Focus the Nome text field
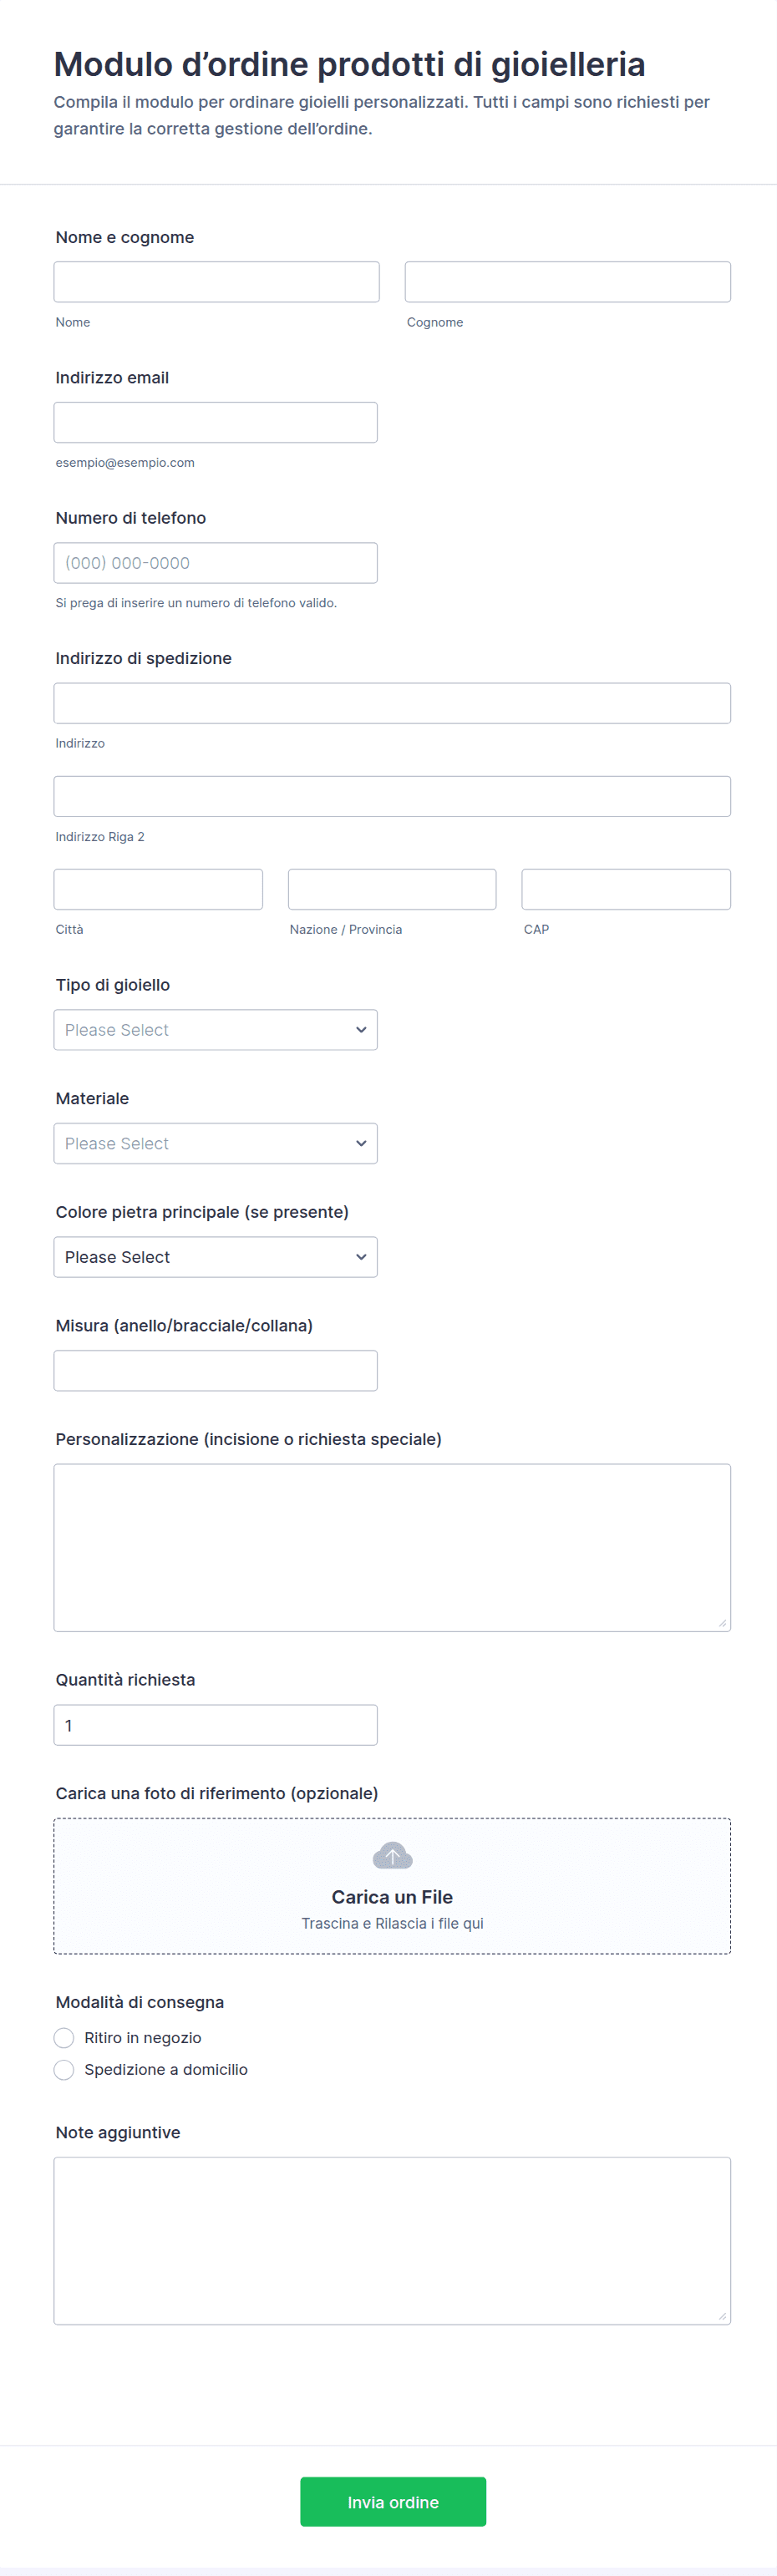This screenshot has height=2576, width=777. pyautogui.click(x=216, y=282)
